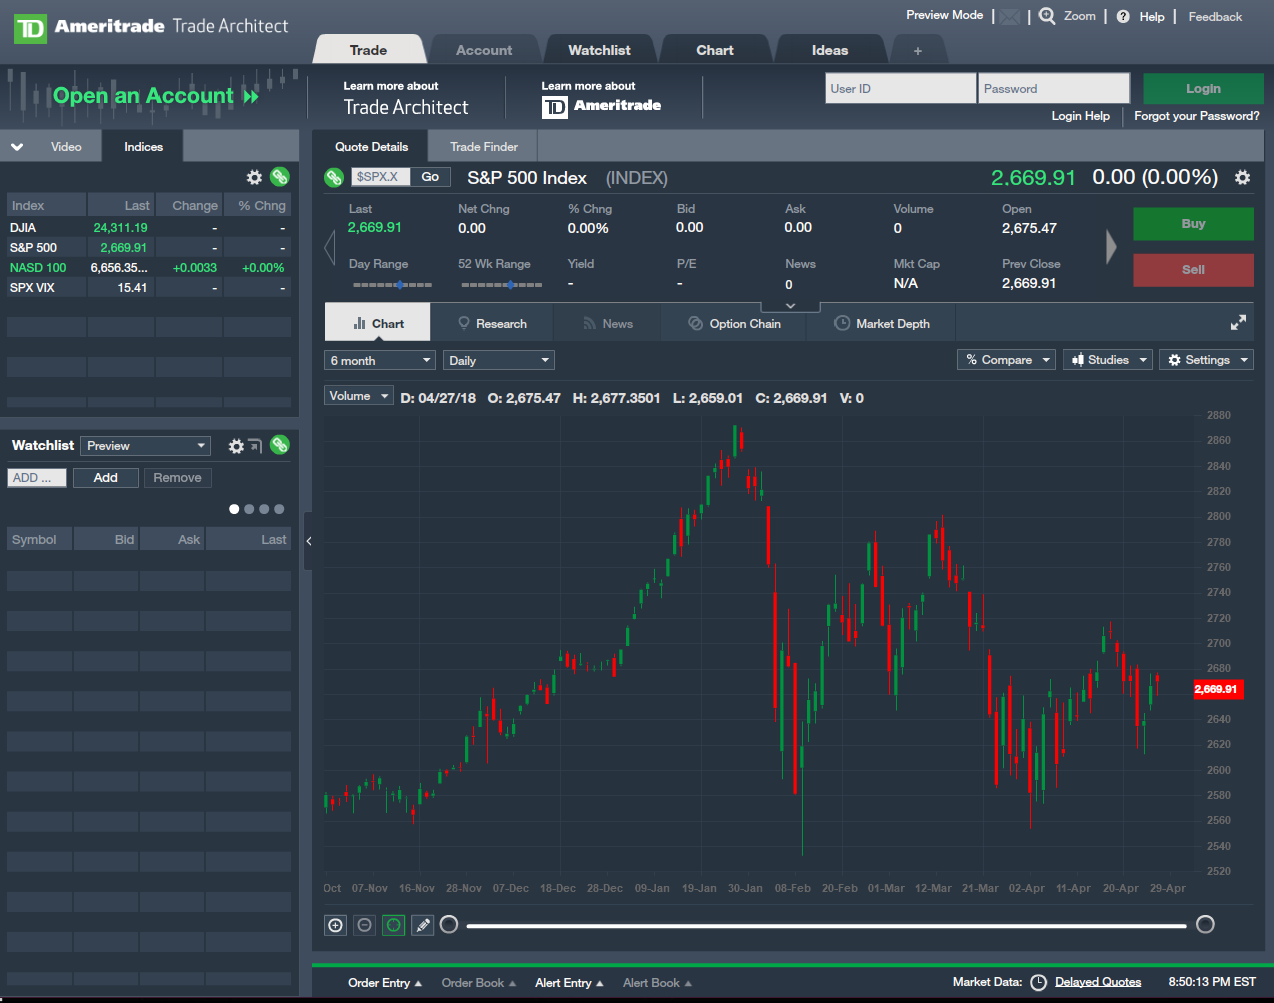Switch to the top Chart tab
1274x1003 pixels.
tap(715, 50)
